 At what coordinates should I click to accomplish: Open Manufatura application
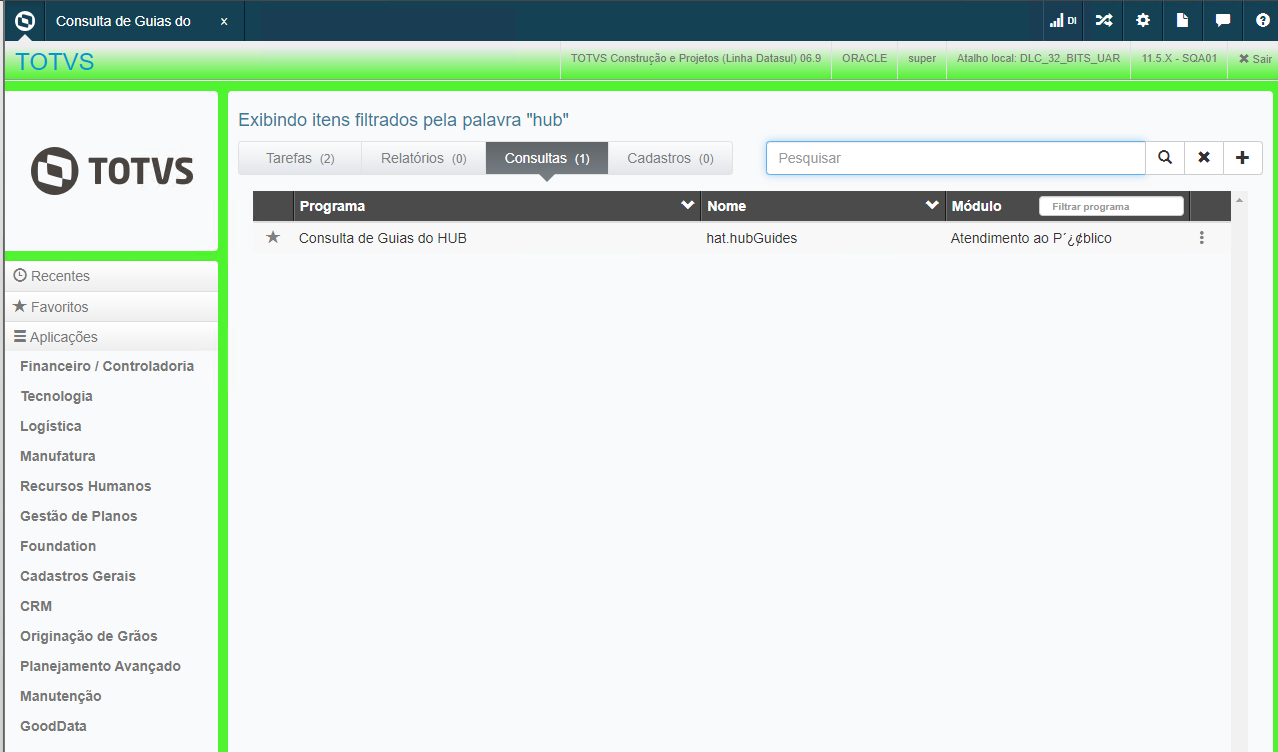[x=58, y=456]
